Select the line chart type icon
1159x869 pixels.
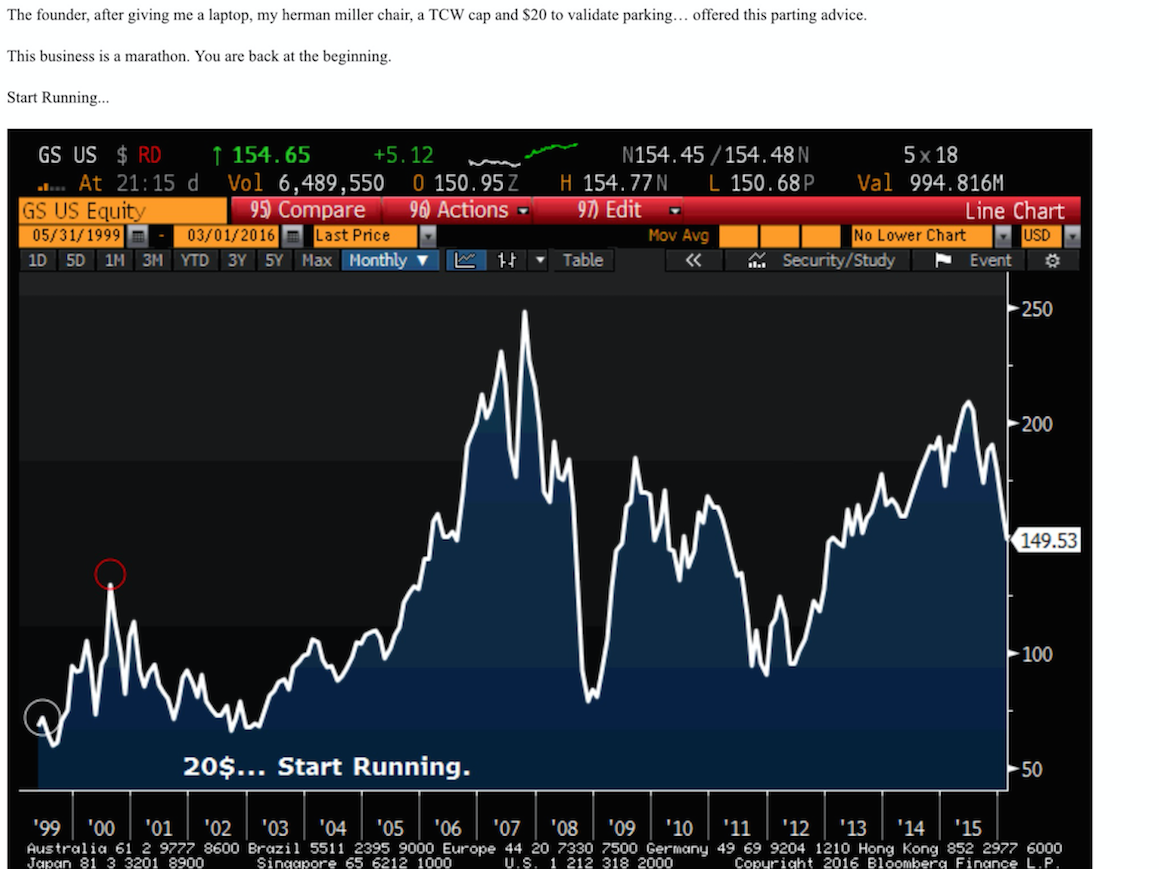(465, 260)
